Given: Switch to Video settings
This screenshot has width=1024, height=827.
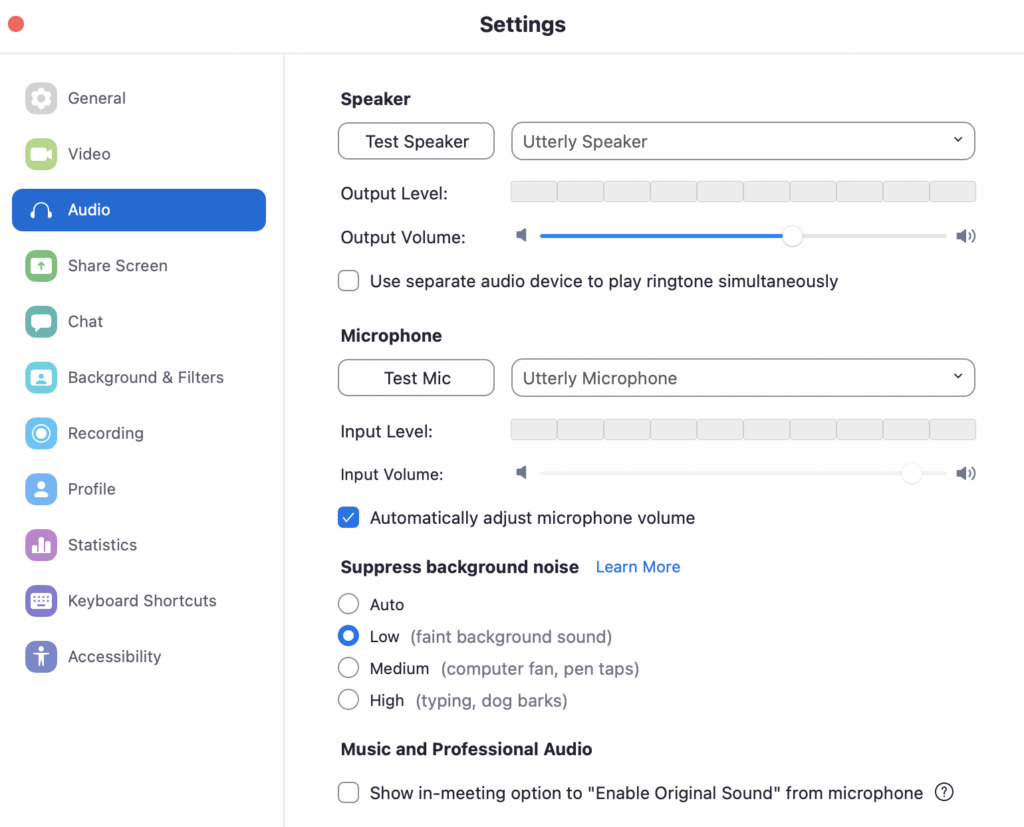Looking at the screenshot, I should point(138,154).
